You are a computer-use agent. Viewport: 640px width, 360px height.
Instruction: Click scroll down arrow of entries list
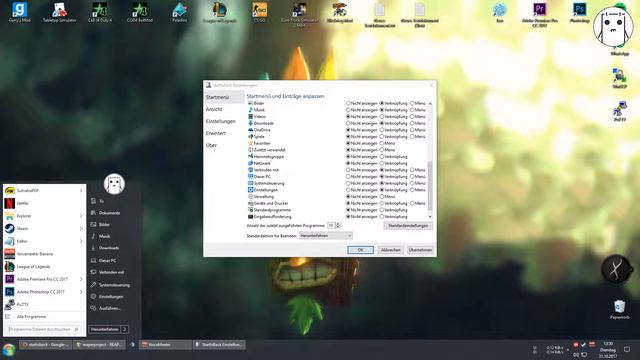(x=430, y=217)
